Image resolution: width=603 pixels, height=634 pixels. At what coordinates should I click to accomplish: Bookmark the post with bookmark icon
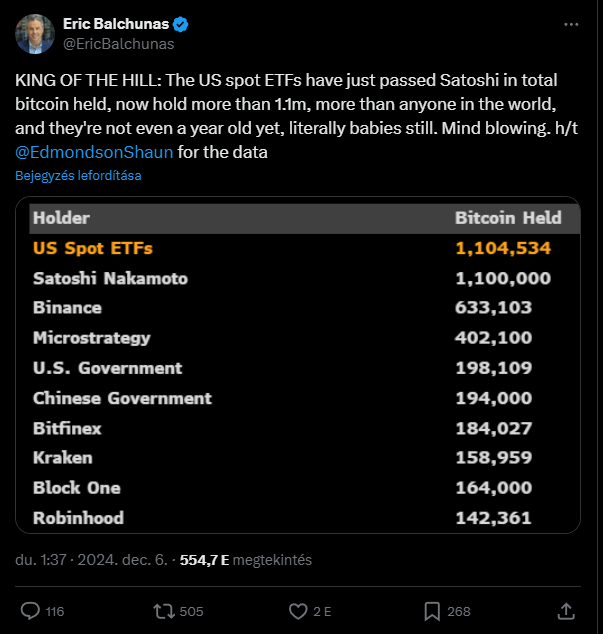coord(432,611)
